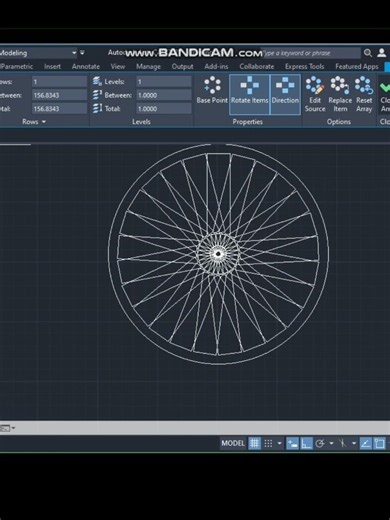Click Rows Between field showing 156.8343

59,95
